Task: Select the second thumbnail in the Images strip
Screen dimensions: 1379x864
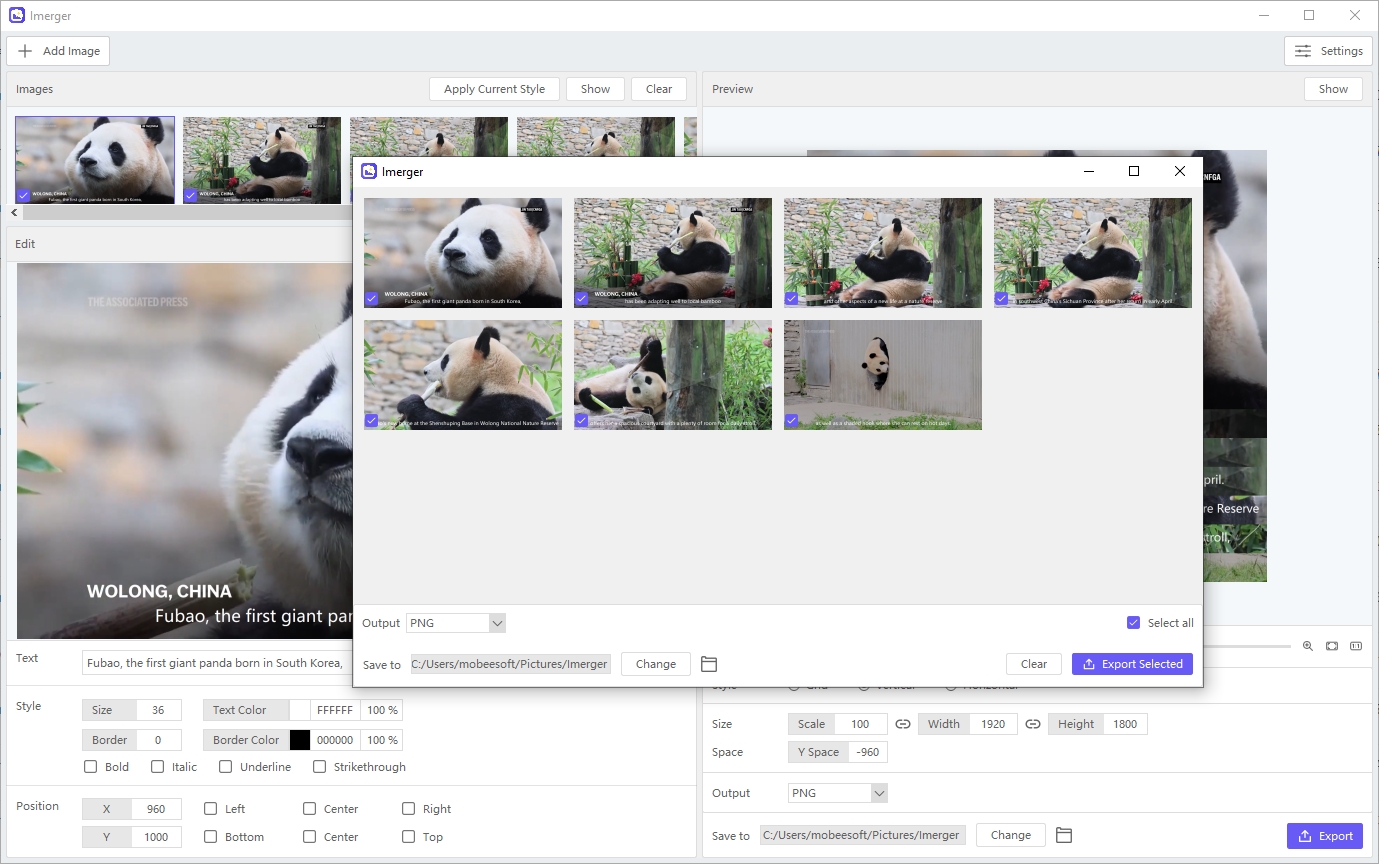Action: click(262, 160)
